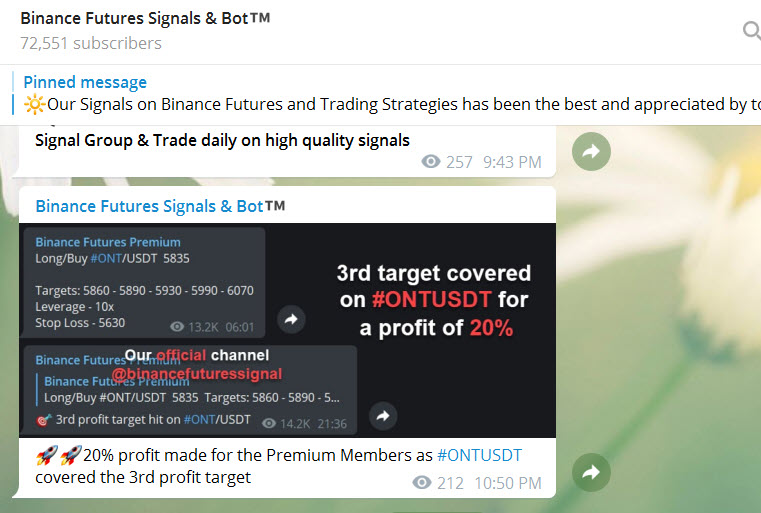Forward the 9:43 PM message using the share arrow
The width and height of the screenshot is (761, 513).
point(591,152)
